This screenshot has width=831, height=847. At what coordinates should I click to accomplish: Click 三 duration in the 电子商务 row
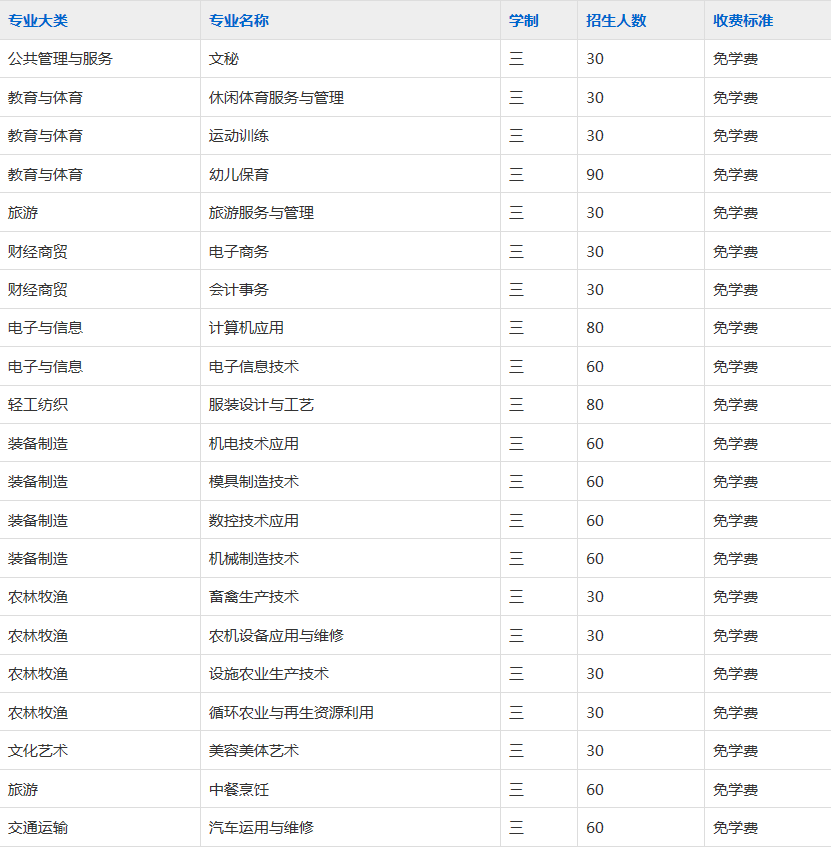(x=516, y=252)
